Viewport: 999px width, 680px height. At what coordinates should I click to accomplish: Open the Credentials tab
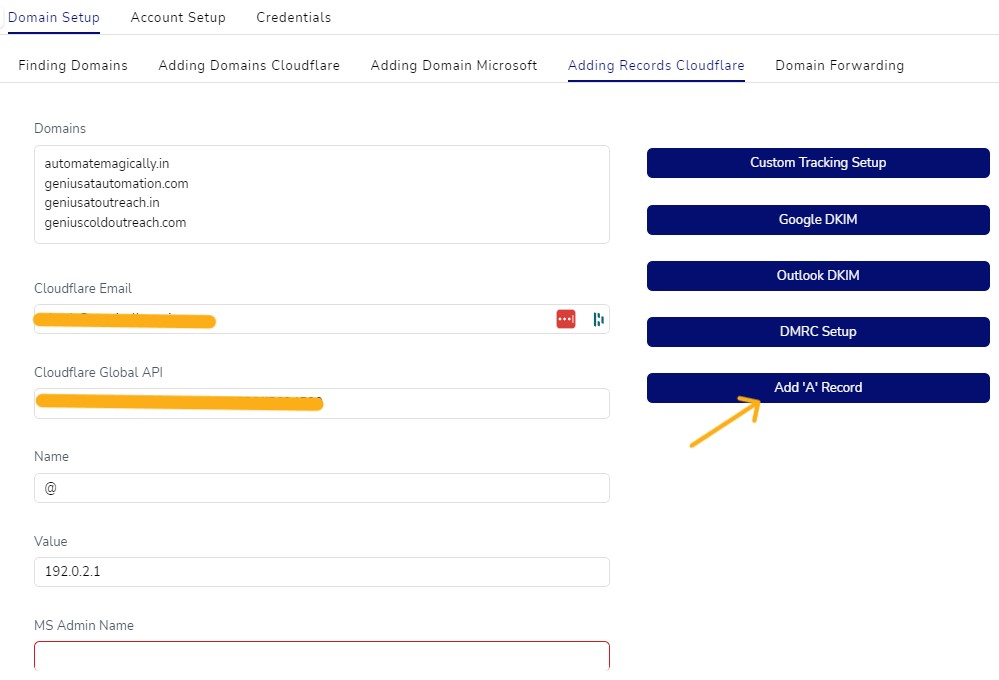(x=293, y=17)
